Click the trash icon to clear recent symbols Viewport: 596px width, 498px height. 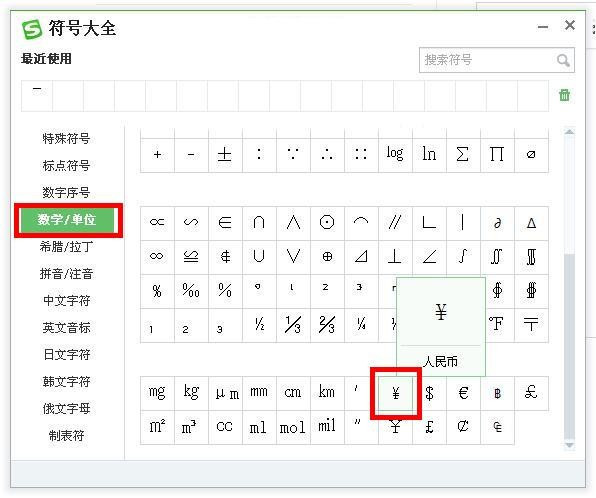(x=564, y=95)
